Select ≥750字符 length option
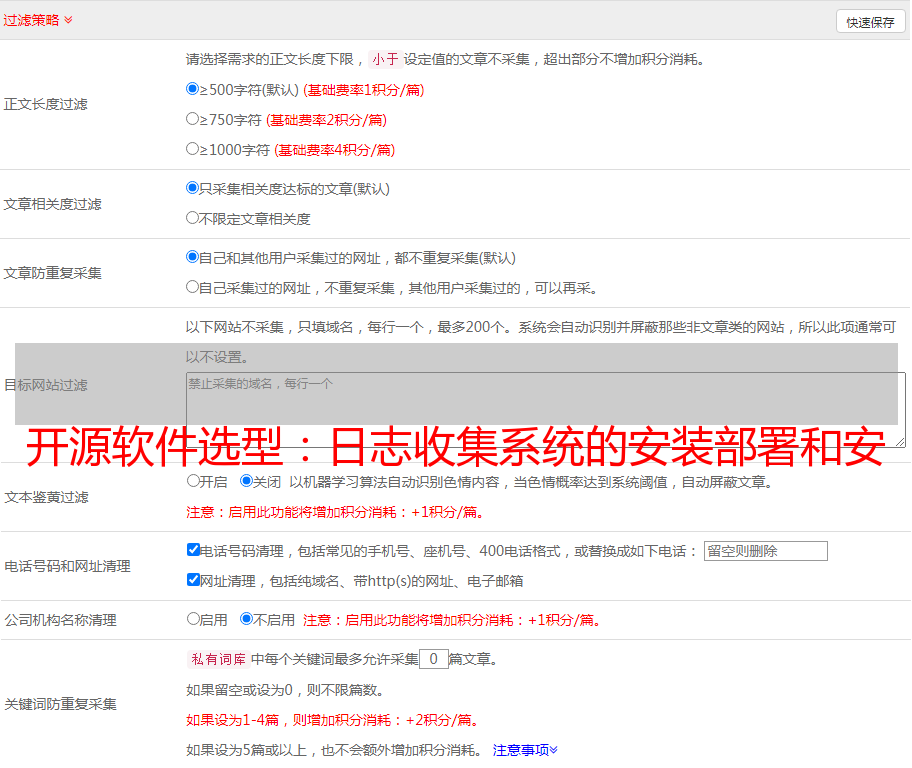912x768 pixels. [x=193, y=119]
